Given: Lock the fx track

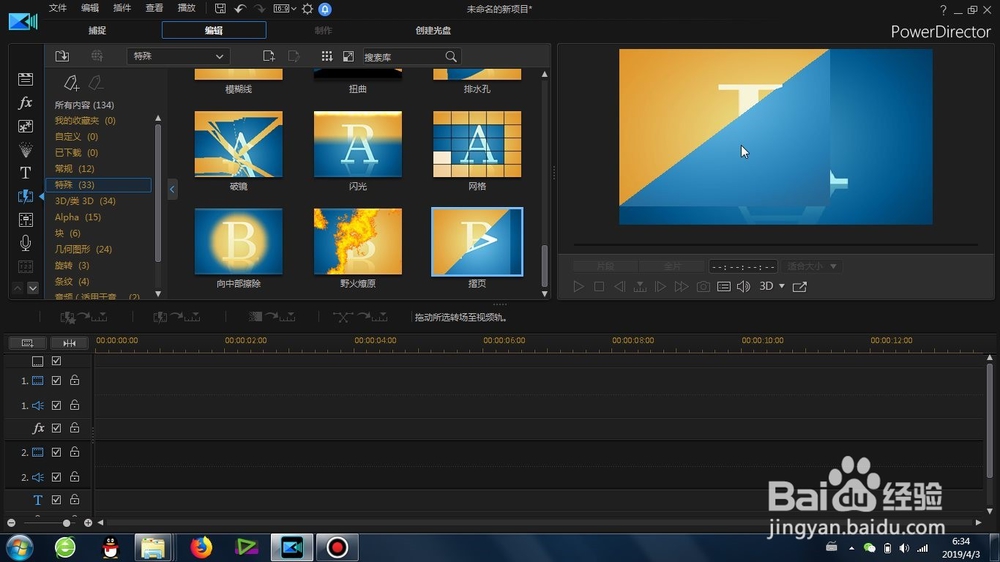Looking at the screenshot, I should 75,428.
